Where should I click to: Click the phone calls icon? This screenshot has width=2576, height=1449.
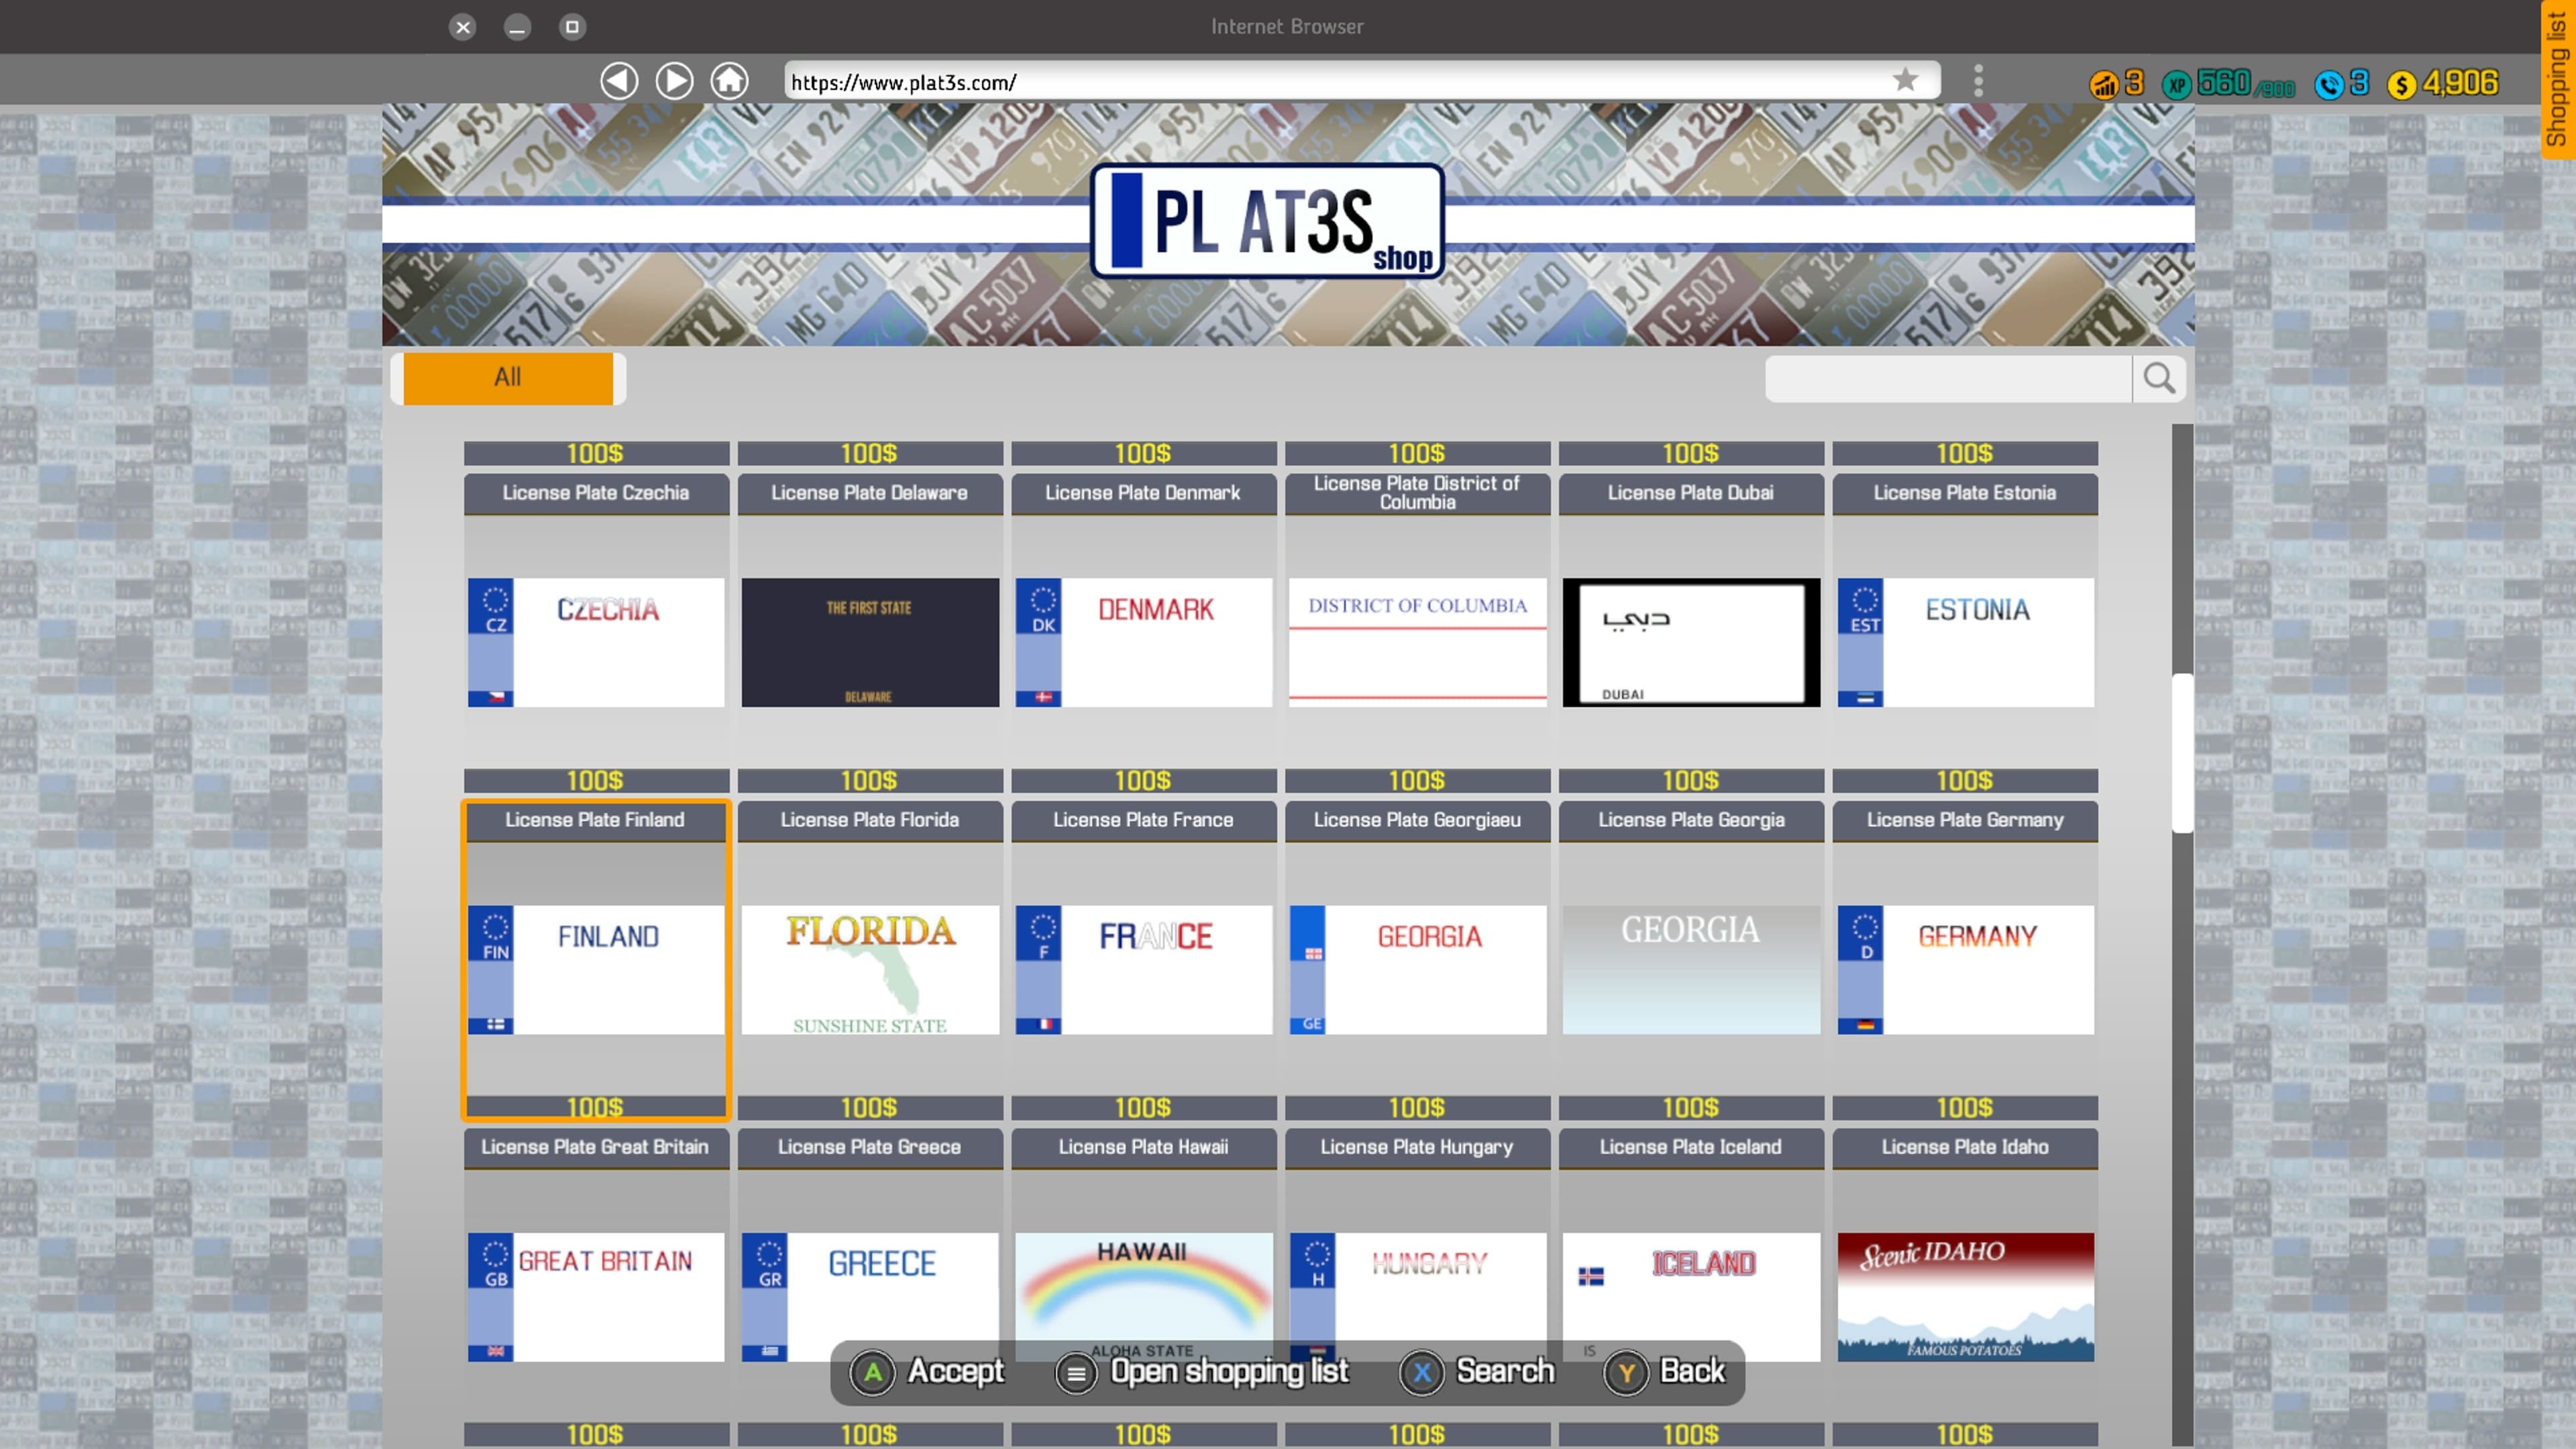pos(2329,84)
